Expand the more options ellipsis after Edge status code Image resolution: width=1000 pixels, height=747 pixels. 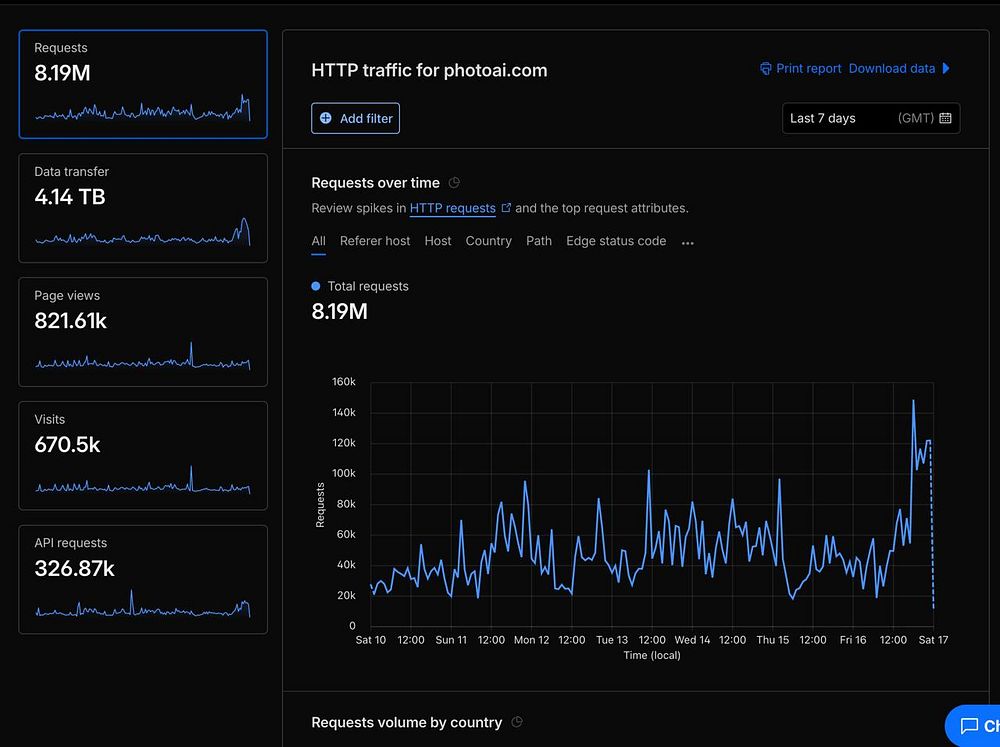pos(687,242)
